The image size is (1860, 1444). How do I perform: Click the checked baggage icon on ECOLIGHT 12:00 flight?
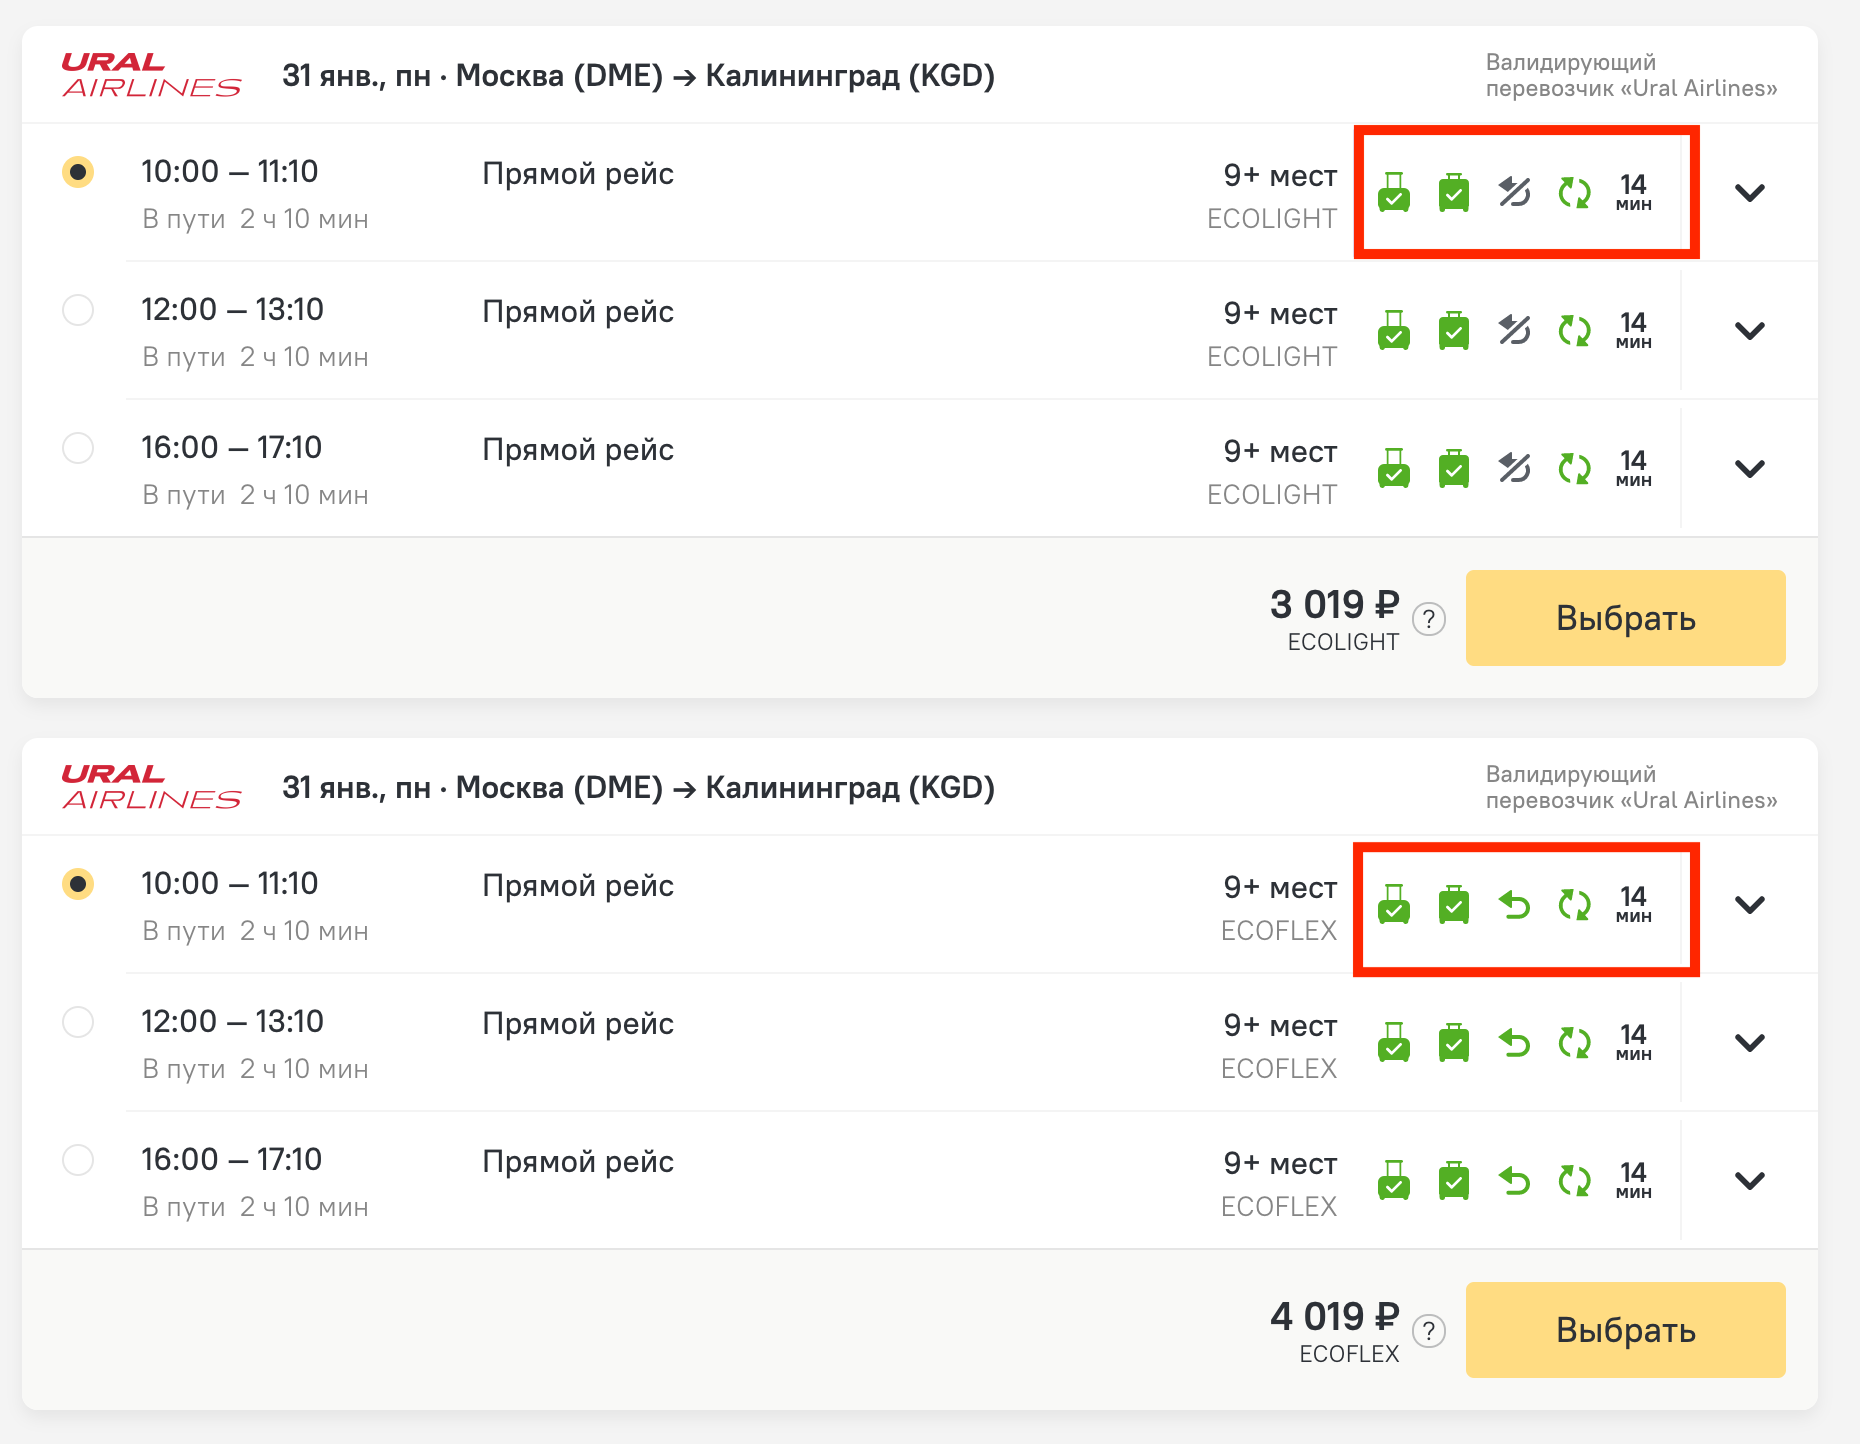point(1454,330)
